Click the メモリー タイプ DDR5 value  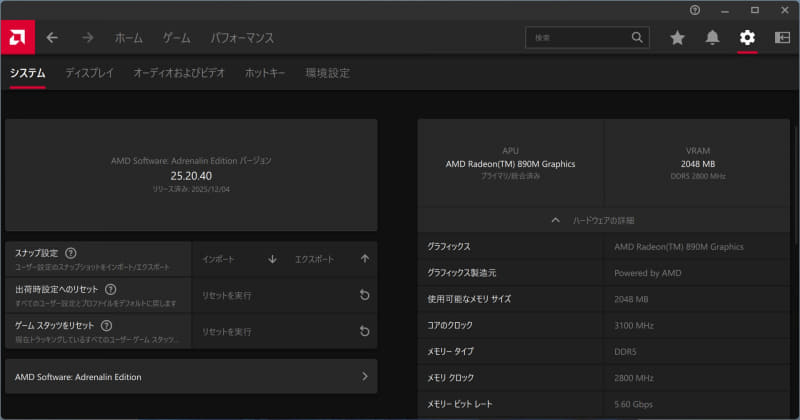pos(625,352)
